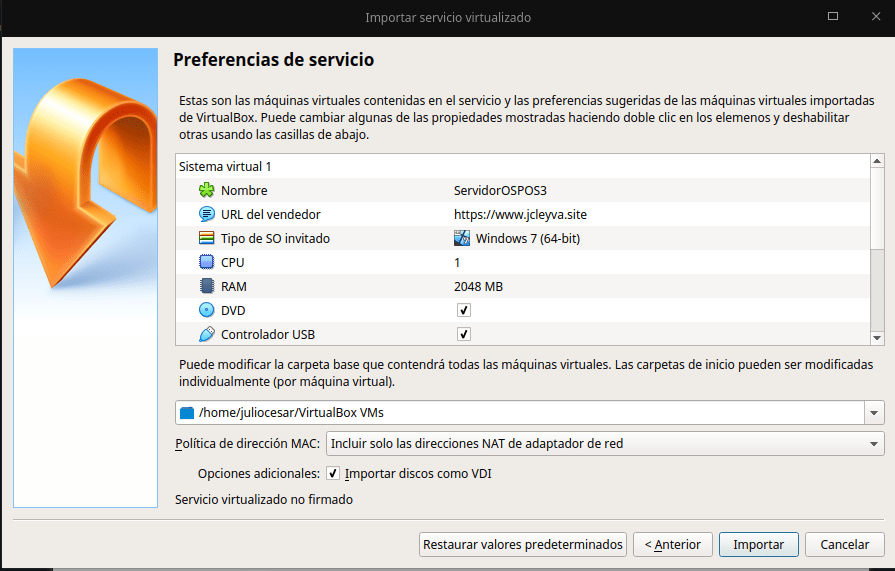Click the Tipo de SO invitado icon

(x=207, y=238)
